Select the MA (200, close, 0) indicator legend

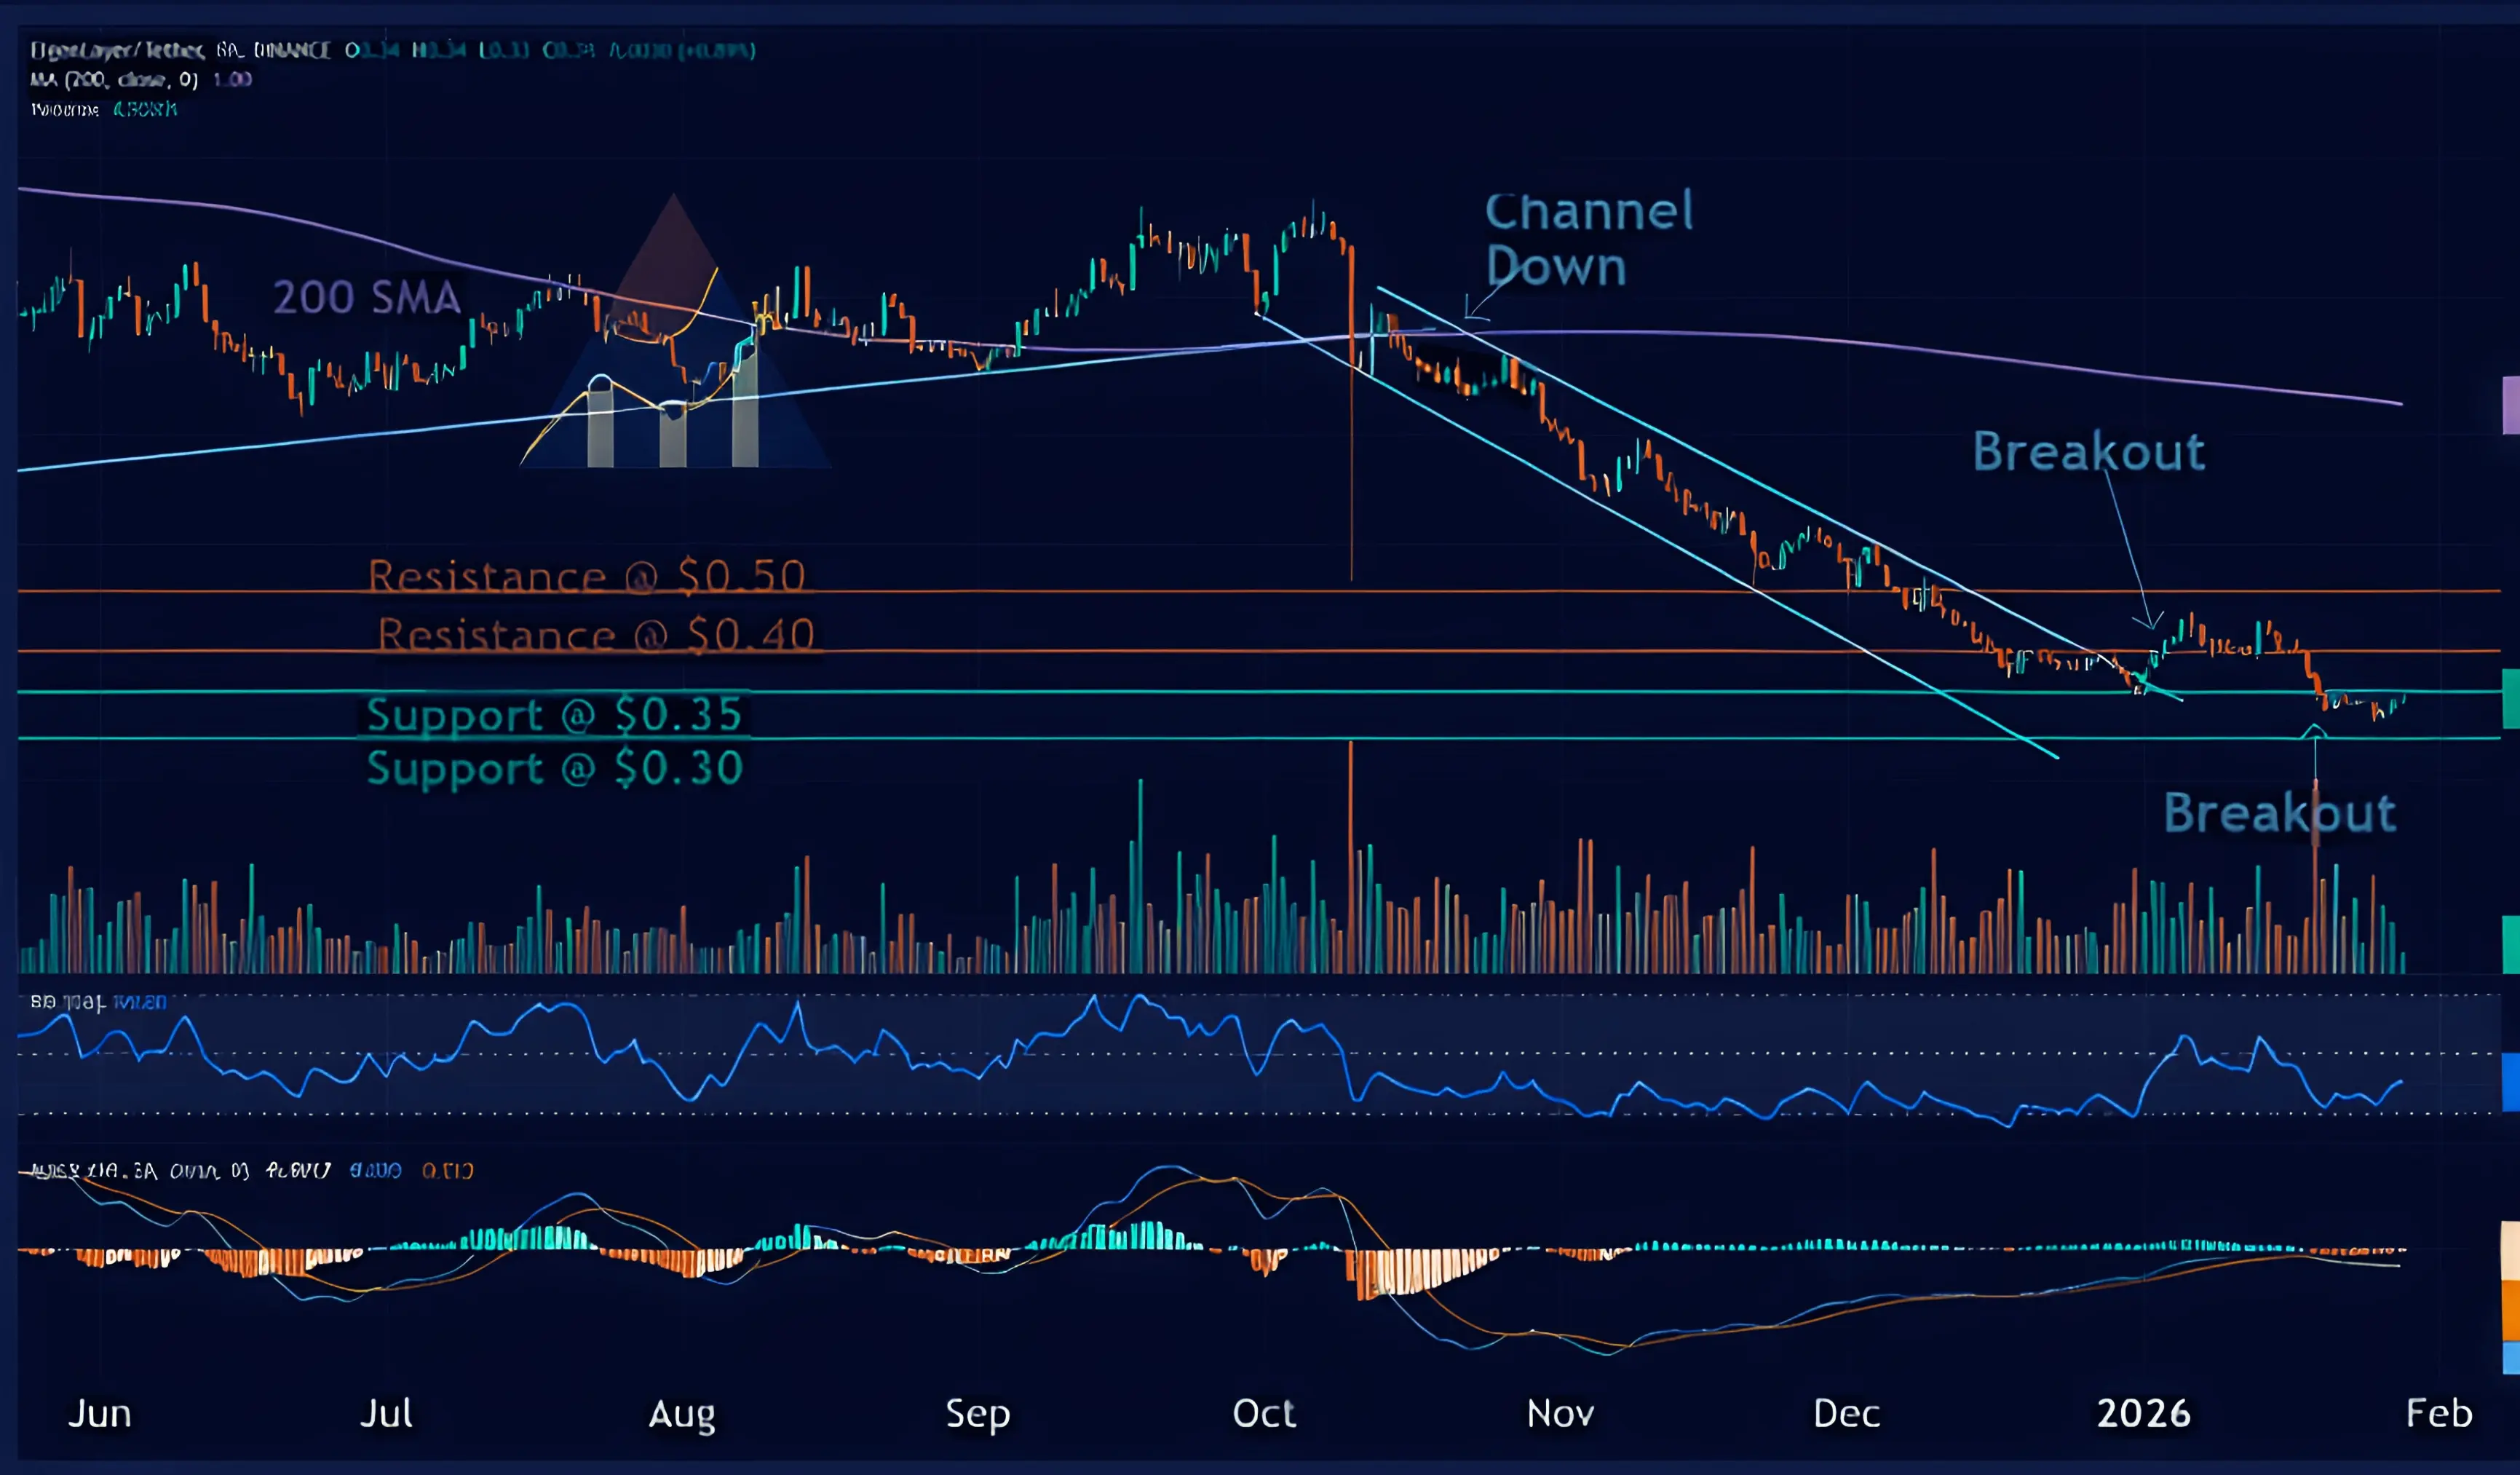tap(114, 80)
